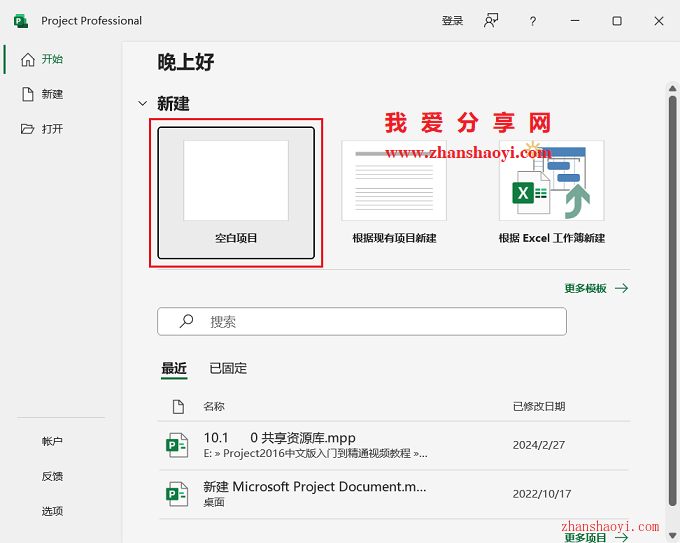
Task: Click the file type column header icon
Action: (x=178, y=406)
